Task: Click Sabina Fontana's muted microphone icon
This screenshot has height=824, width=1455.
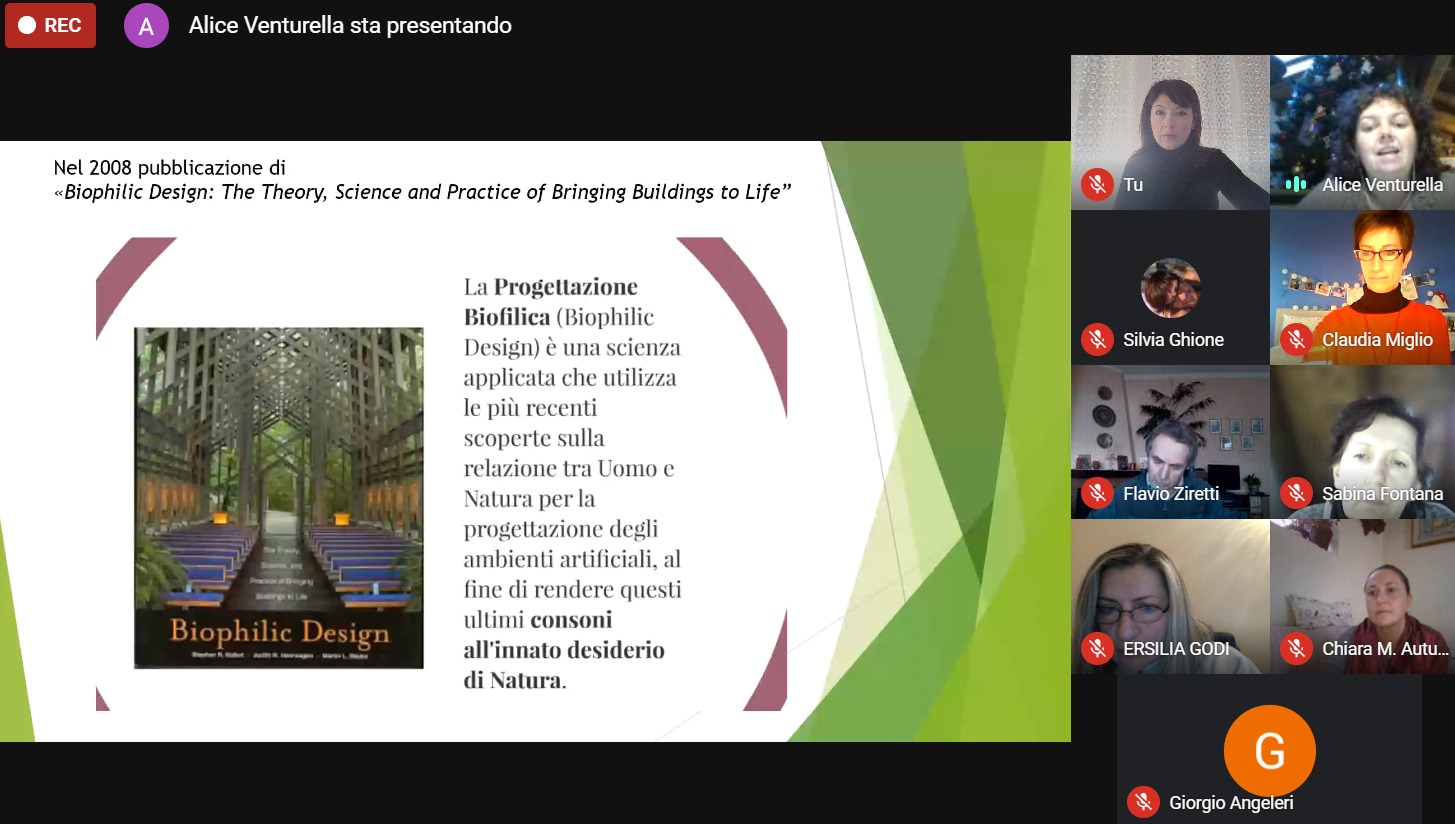Action: click(1296, 494)
